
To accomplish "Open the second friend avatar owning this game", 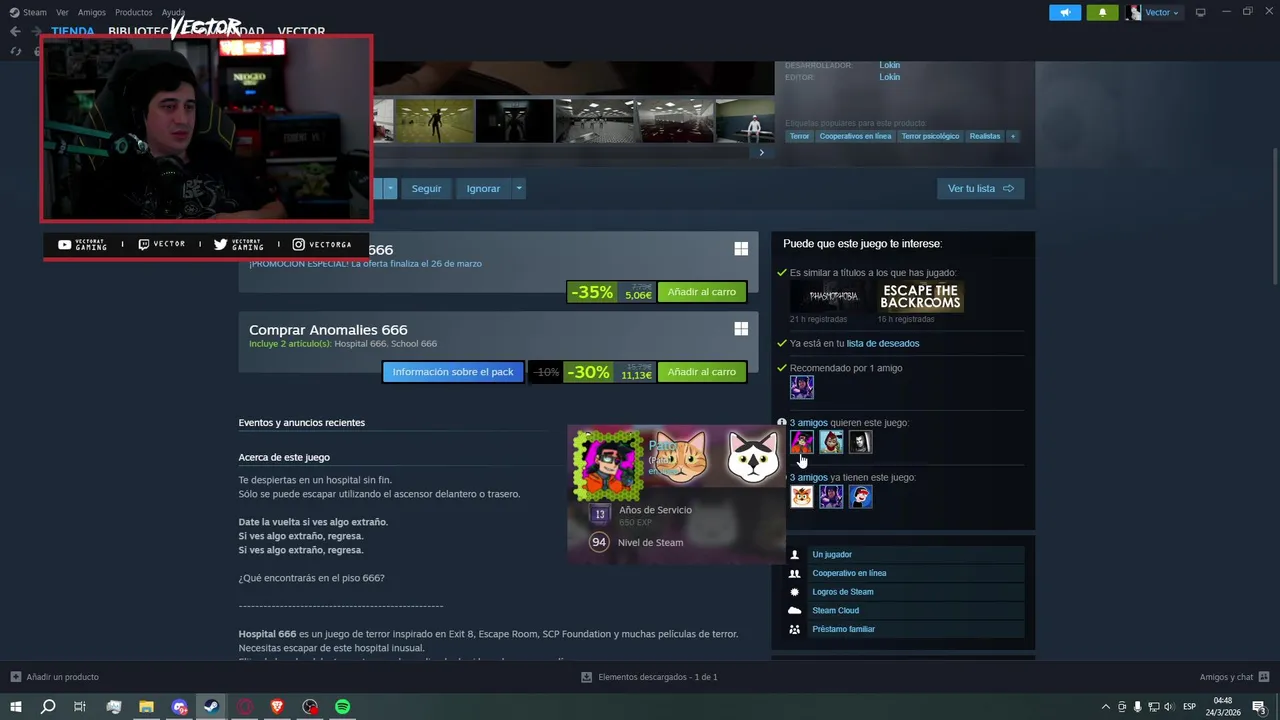I will coord(831,496).
